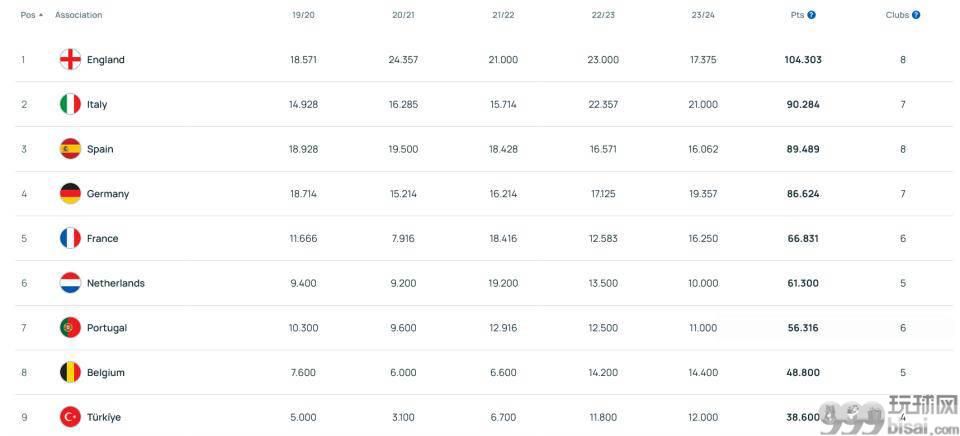Image resolution: width=960 pixels, height=436 pixels.
Task: Click the Belgium flag icon
Action: [x=70, y=372]
